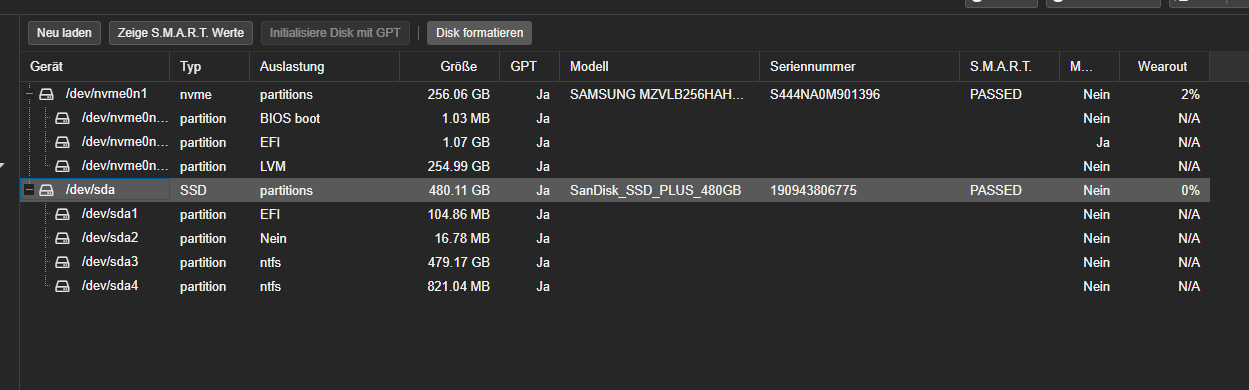Select the /dev/sda3 partition icon
1249x390 pixels.
coord(62,262)
